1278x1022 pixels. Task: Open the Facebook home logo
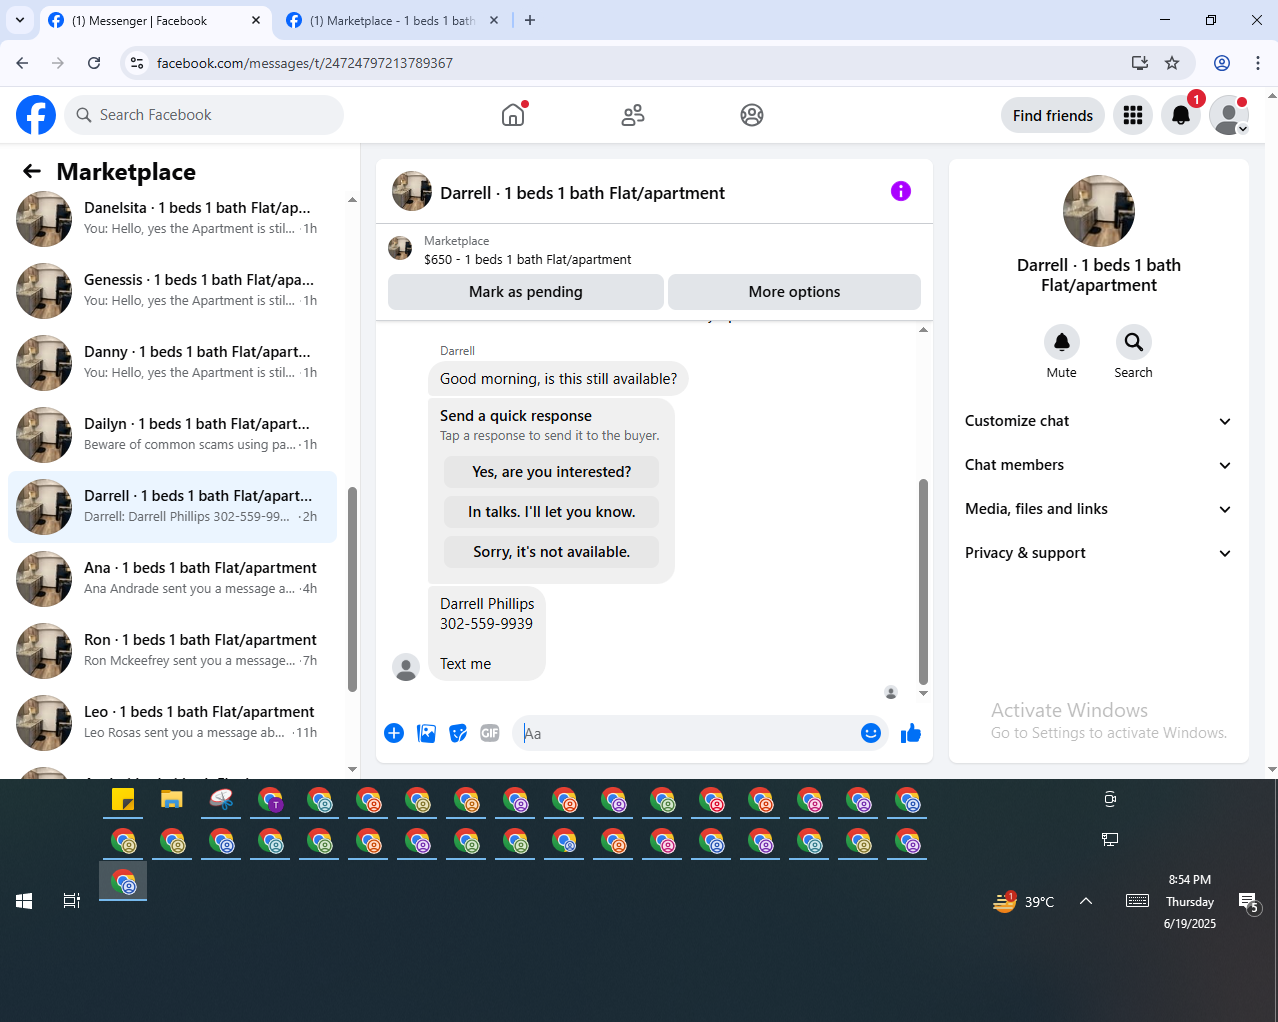(36, 115)
